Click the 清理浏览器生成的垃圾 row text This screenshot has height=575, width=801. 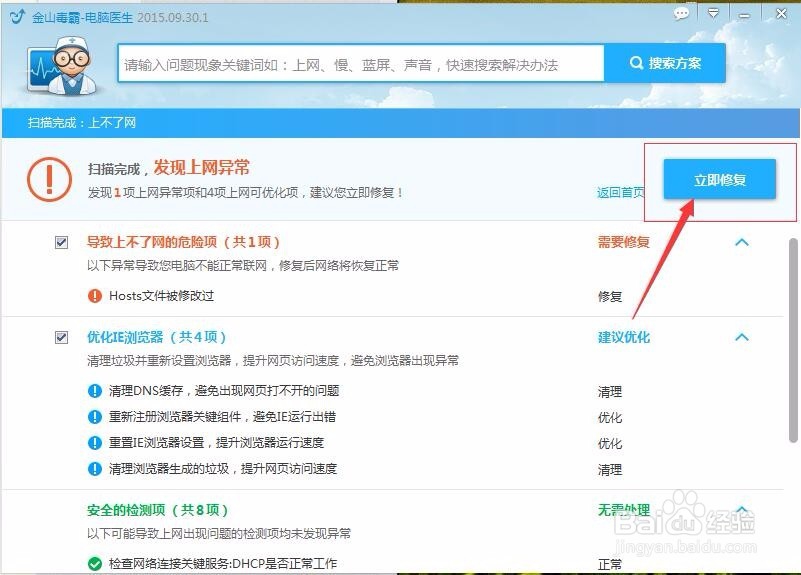(223, 469)
